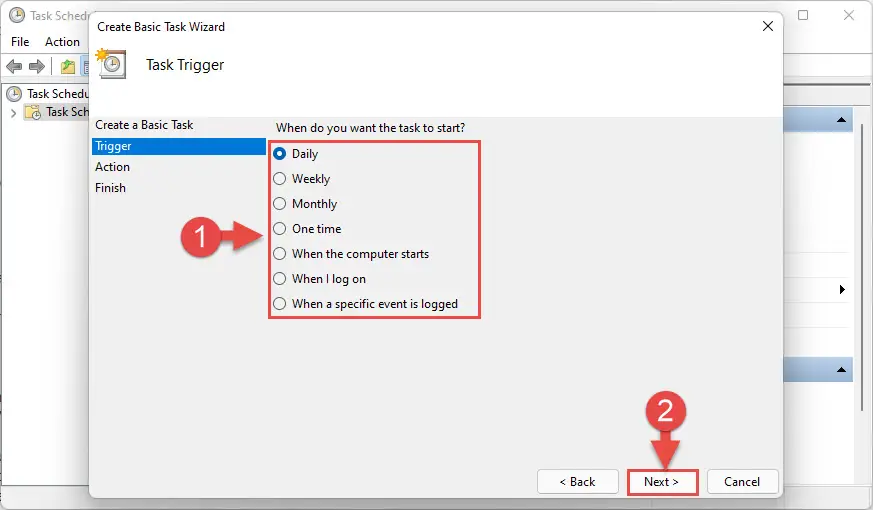Screen dimensions: 873x510
Task: Open the submenu arrow in Actions pane
Action: [x=842, y=290]
